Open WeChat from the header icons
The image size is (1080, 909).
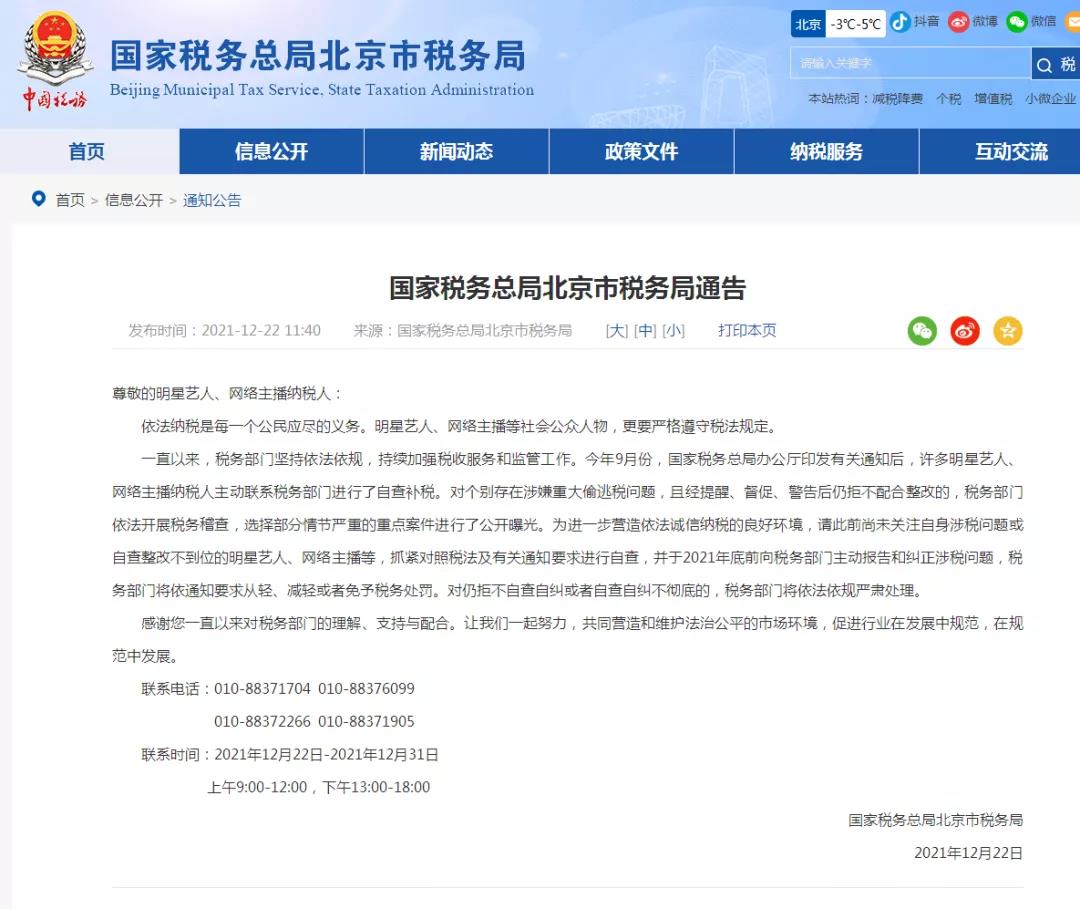[x=1017, y=21]
